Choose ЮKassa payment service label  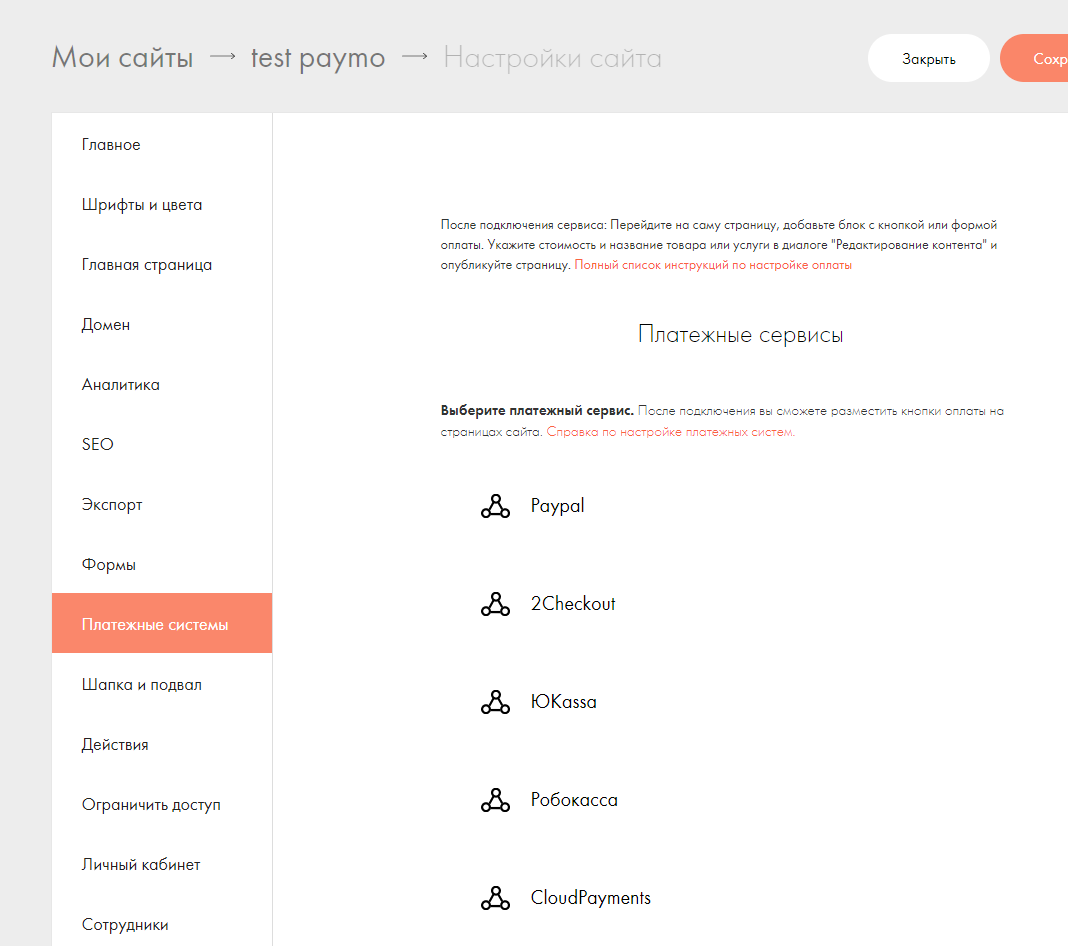[x=563, y=702]
